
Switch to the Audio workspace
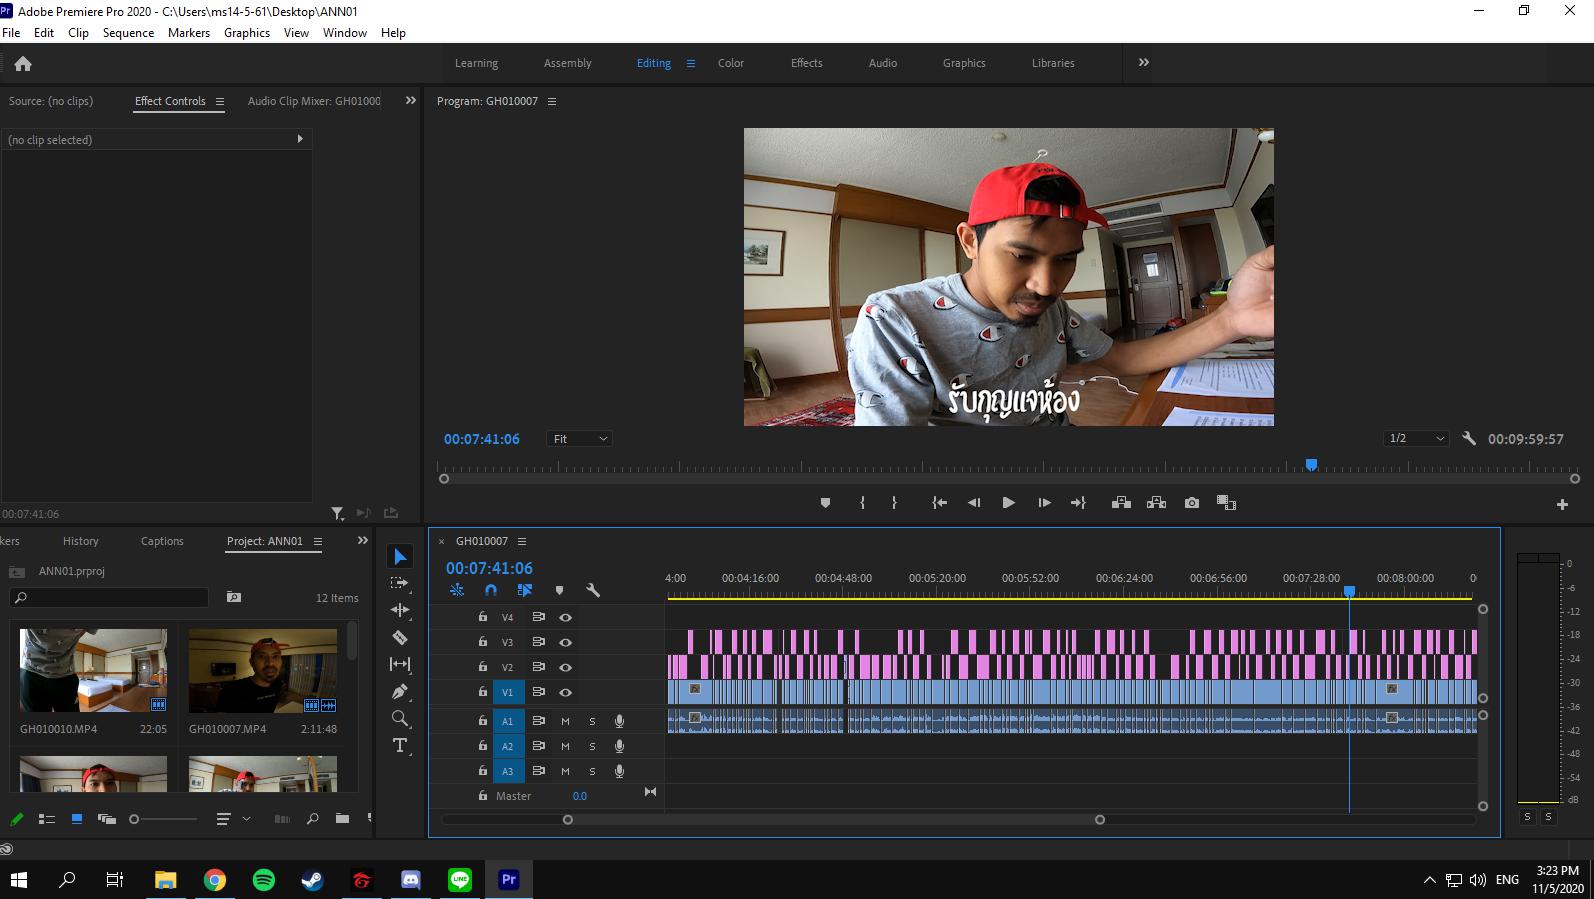point(883,63)
